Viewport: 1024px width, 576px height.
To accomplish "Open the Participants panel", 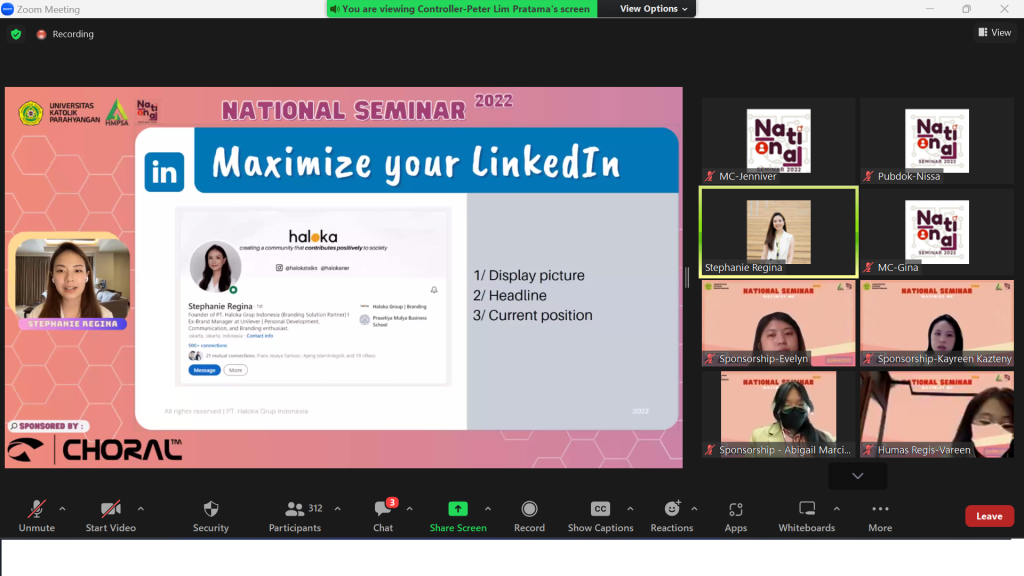I will (x=295, y=509).
